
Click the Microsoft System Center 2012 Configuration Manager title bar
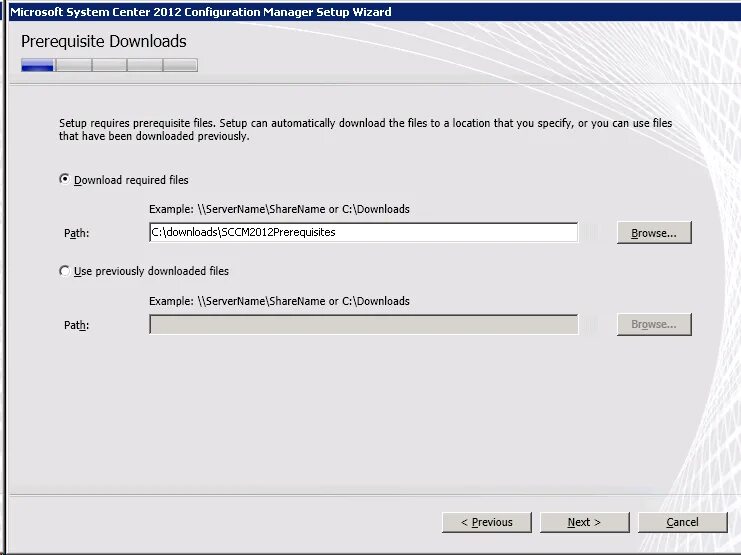[373, 12]
